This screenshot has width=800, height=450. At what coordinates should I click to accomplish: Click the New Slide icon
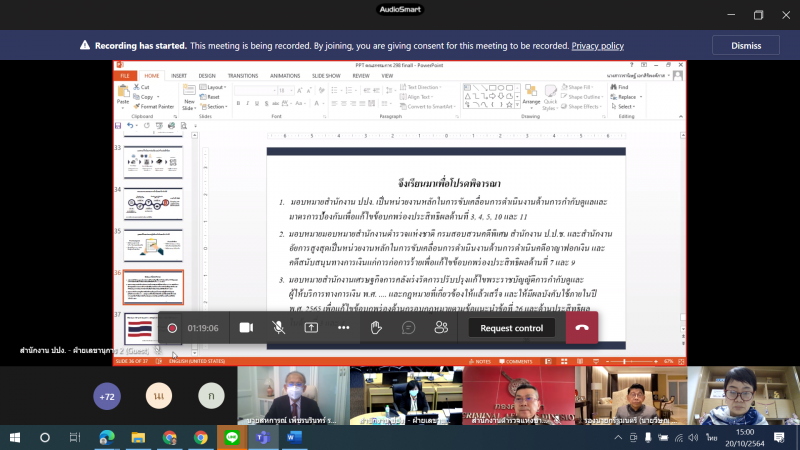[x=189, y=91]
